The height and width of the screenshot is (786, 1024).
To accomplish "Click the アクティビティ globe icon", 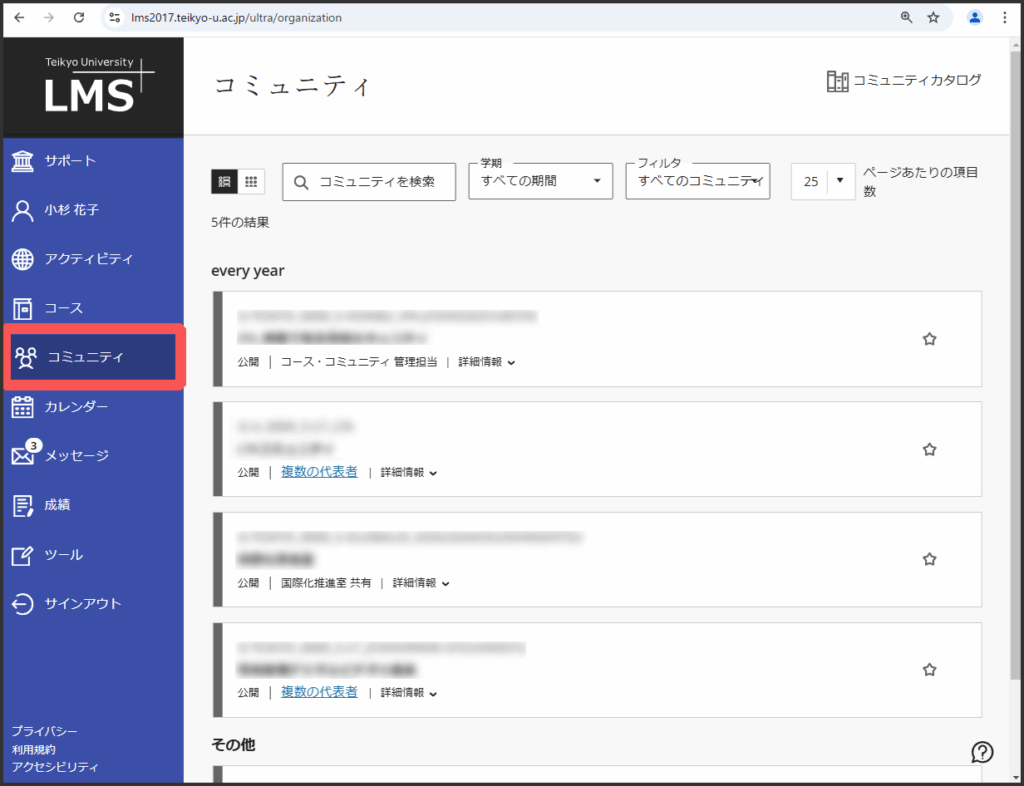I will (23, 259).
